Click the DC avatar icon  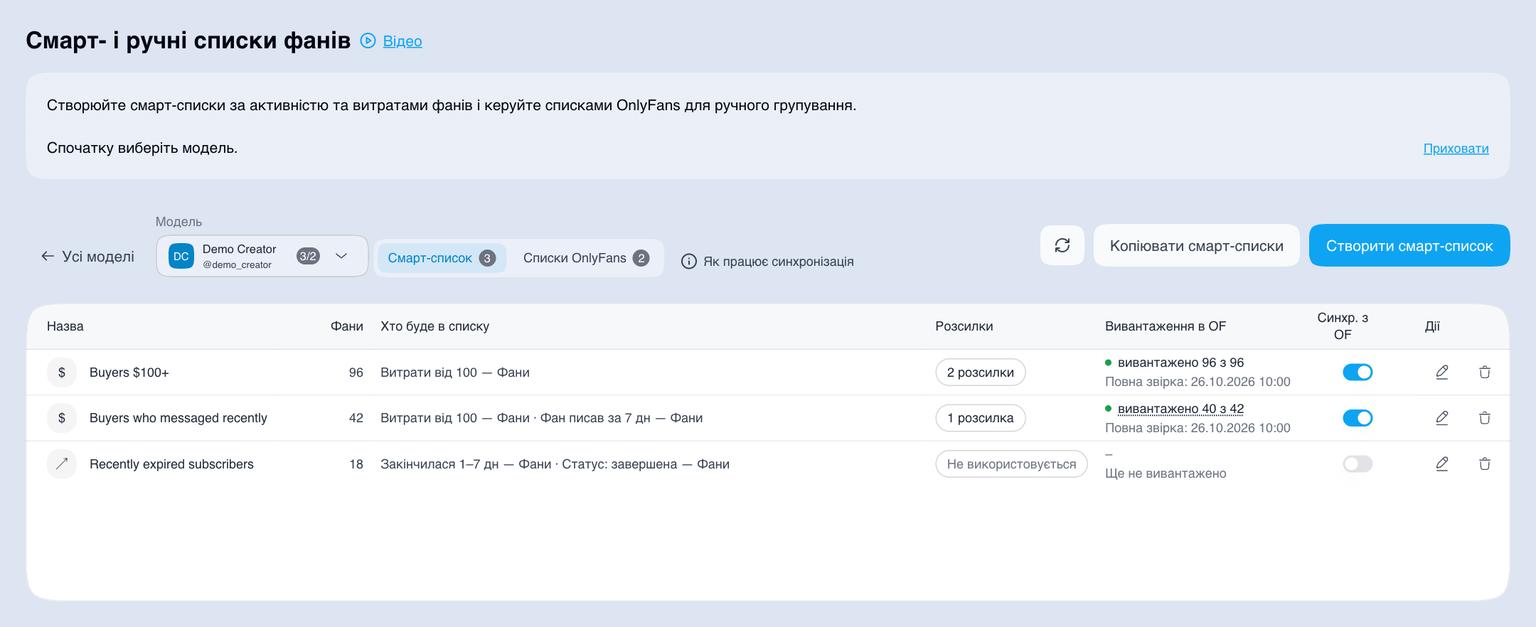coord(181,256)
